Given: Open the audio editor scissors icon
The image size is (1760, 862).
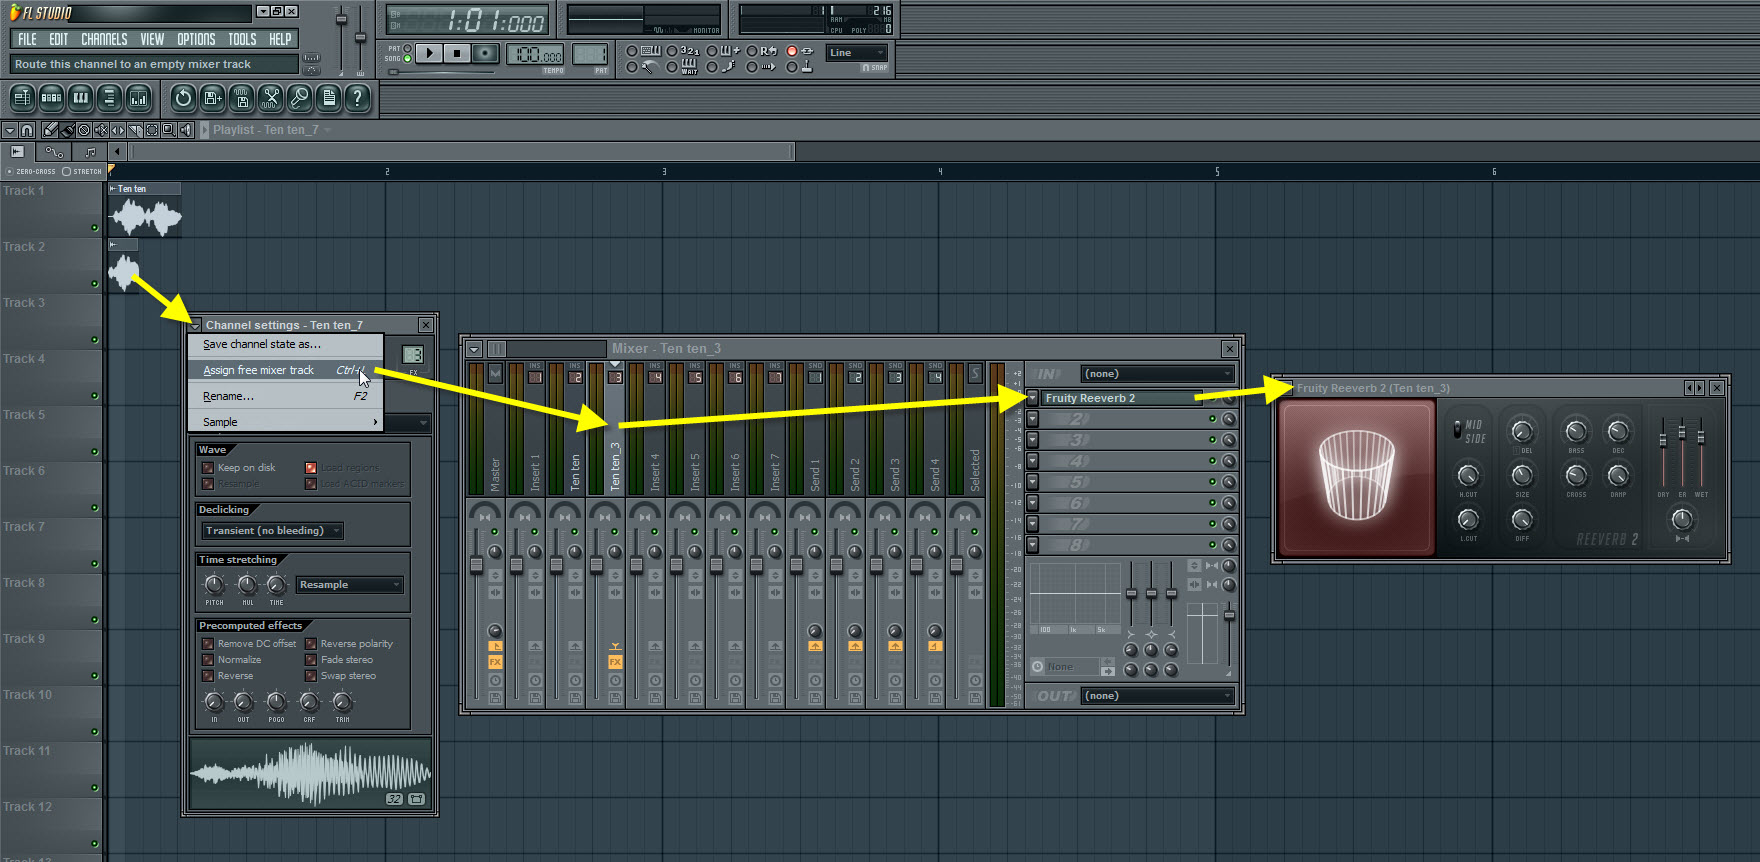Looking at the screenshot, I should pos(270,98).
